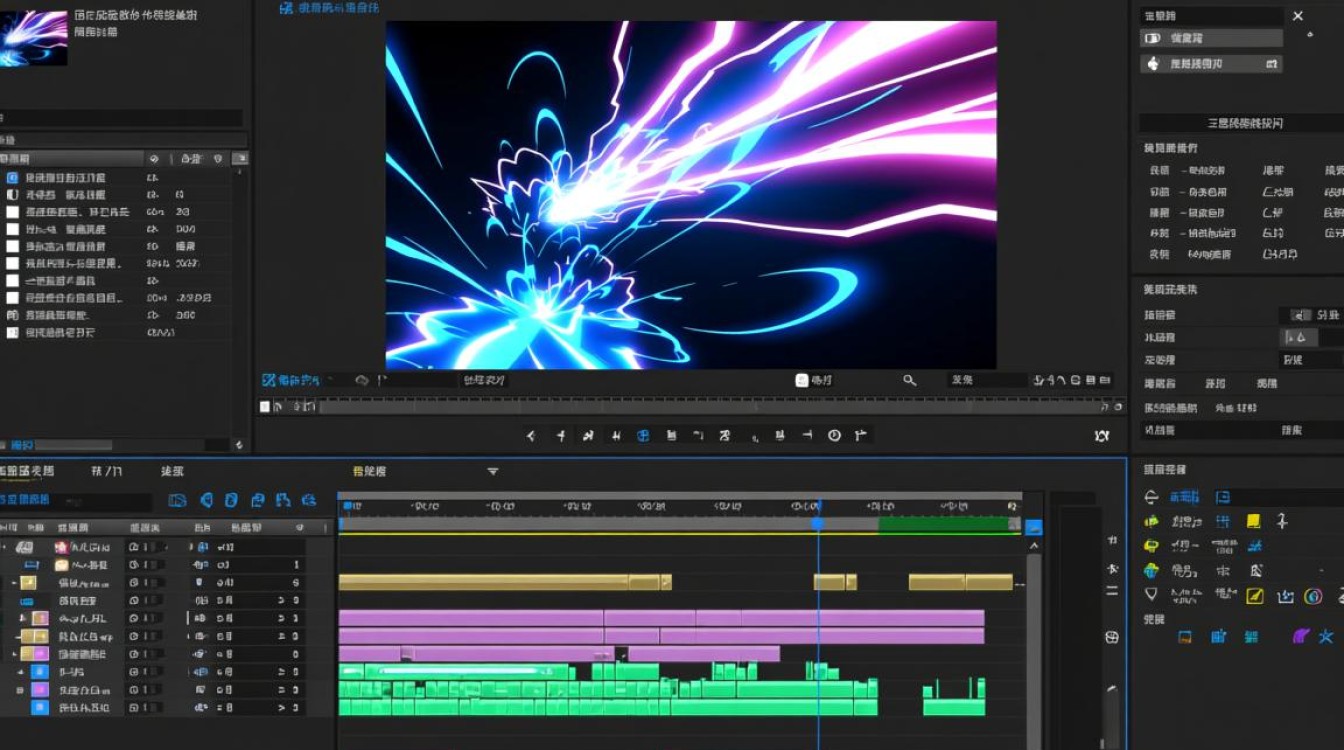This screenshot has width=1344, height=750.
Task: Click the blue playhead marker on the timeline ruler
Action: point(817,524)
